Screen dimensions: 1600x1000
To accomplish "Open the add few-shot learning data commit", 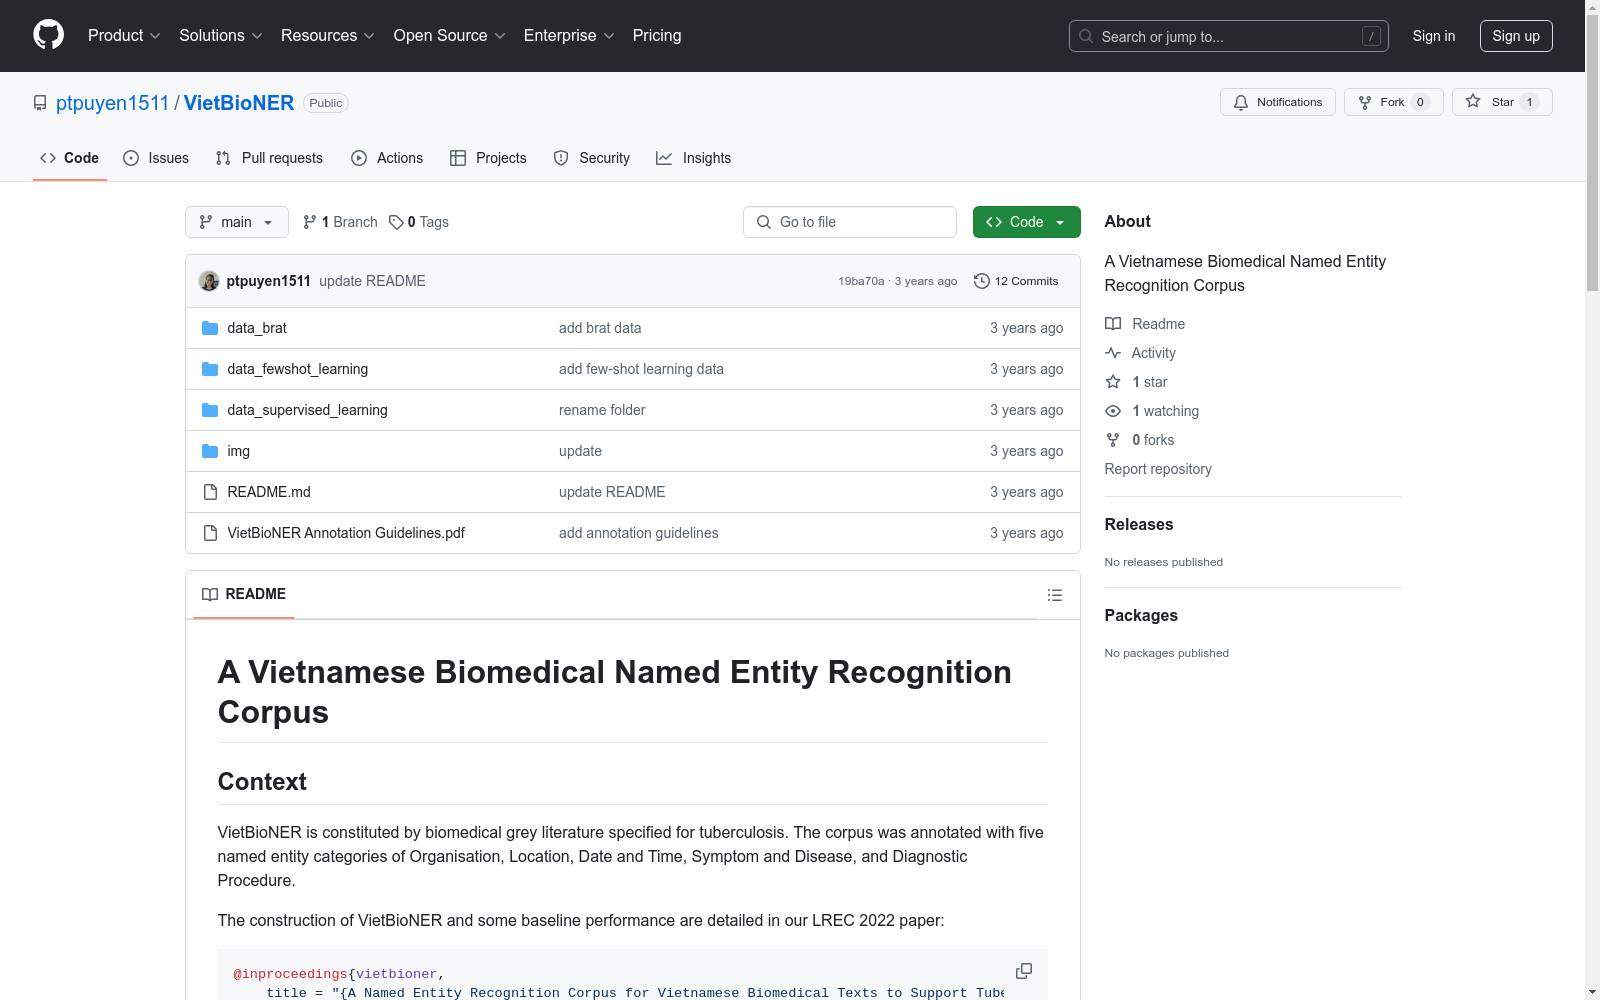I will 641,369.
